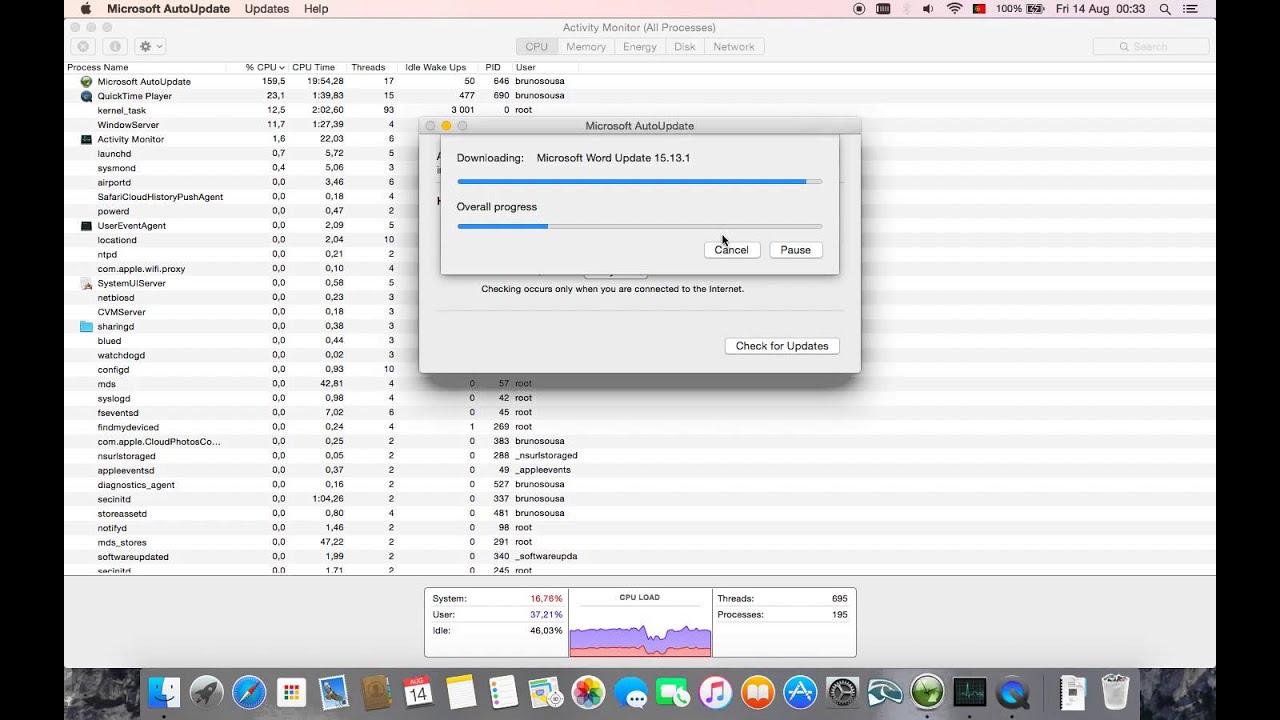Open Spotlight search in menu bar
Viewport: 1280px width, 720px height.
pos(1165,9)
